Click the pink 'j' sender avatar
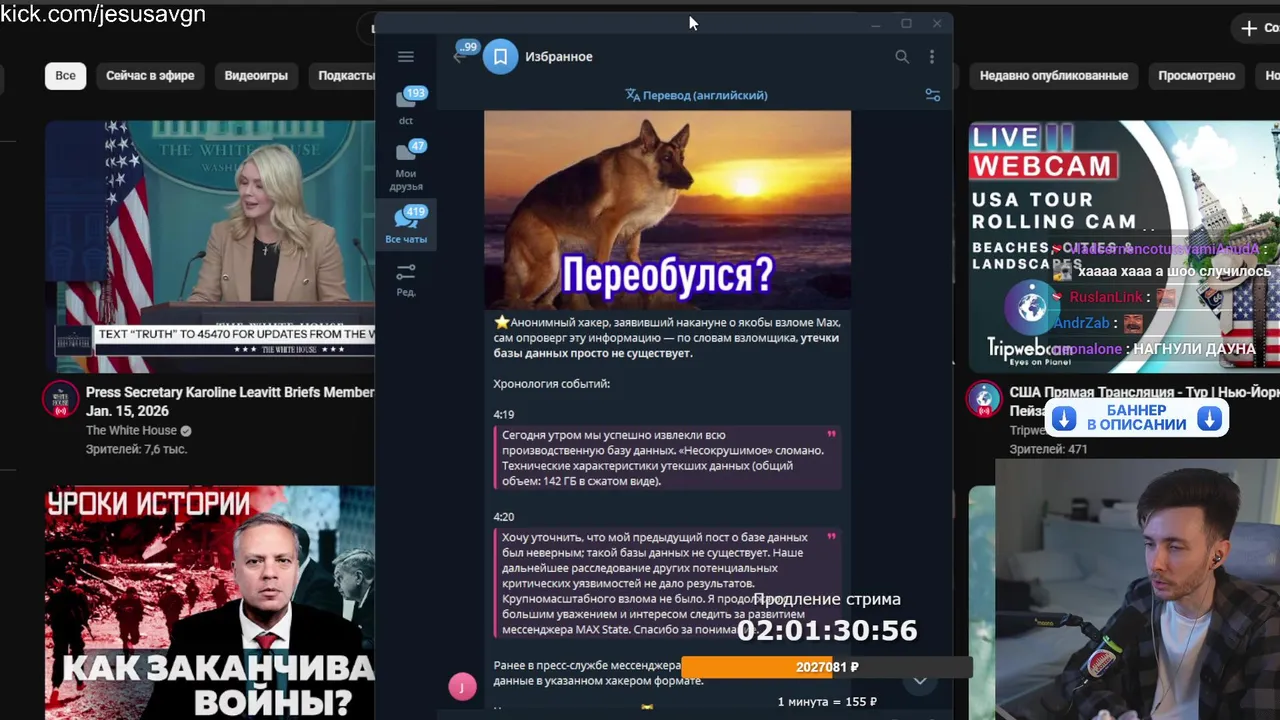1280x720 pixels. (x=462, y=687)
